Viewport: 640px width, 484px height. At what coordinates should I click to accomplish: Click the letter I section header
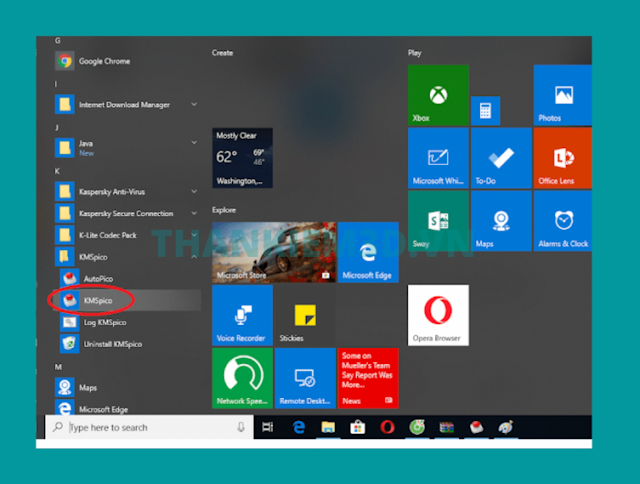(56, 84)
